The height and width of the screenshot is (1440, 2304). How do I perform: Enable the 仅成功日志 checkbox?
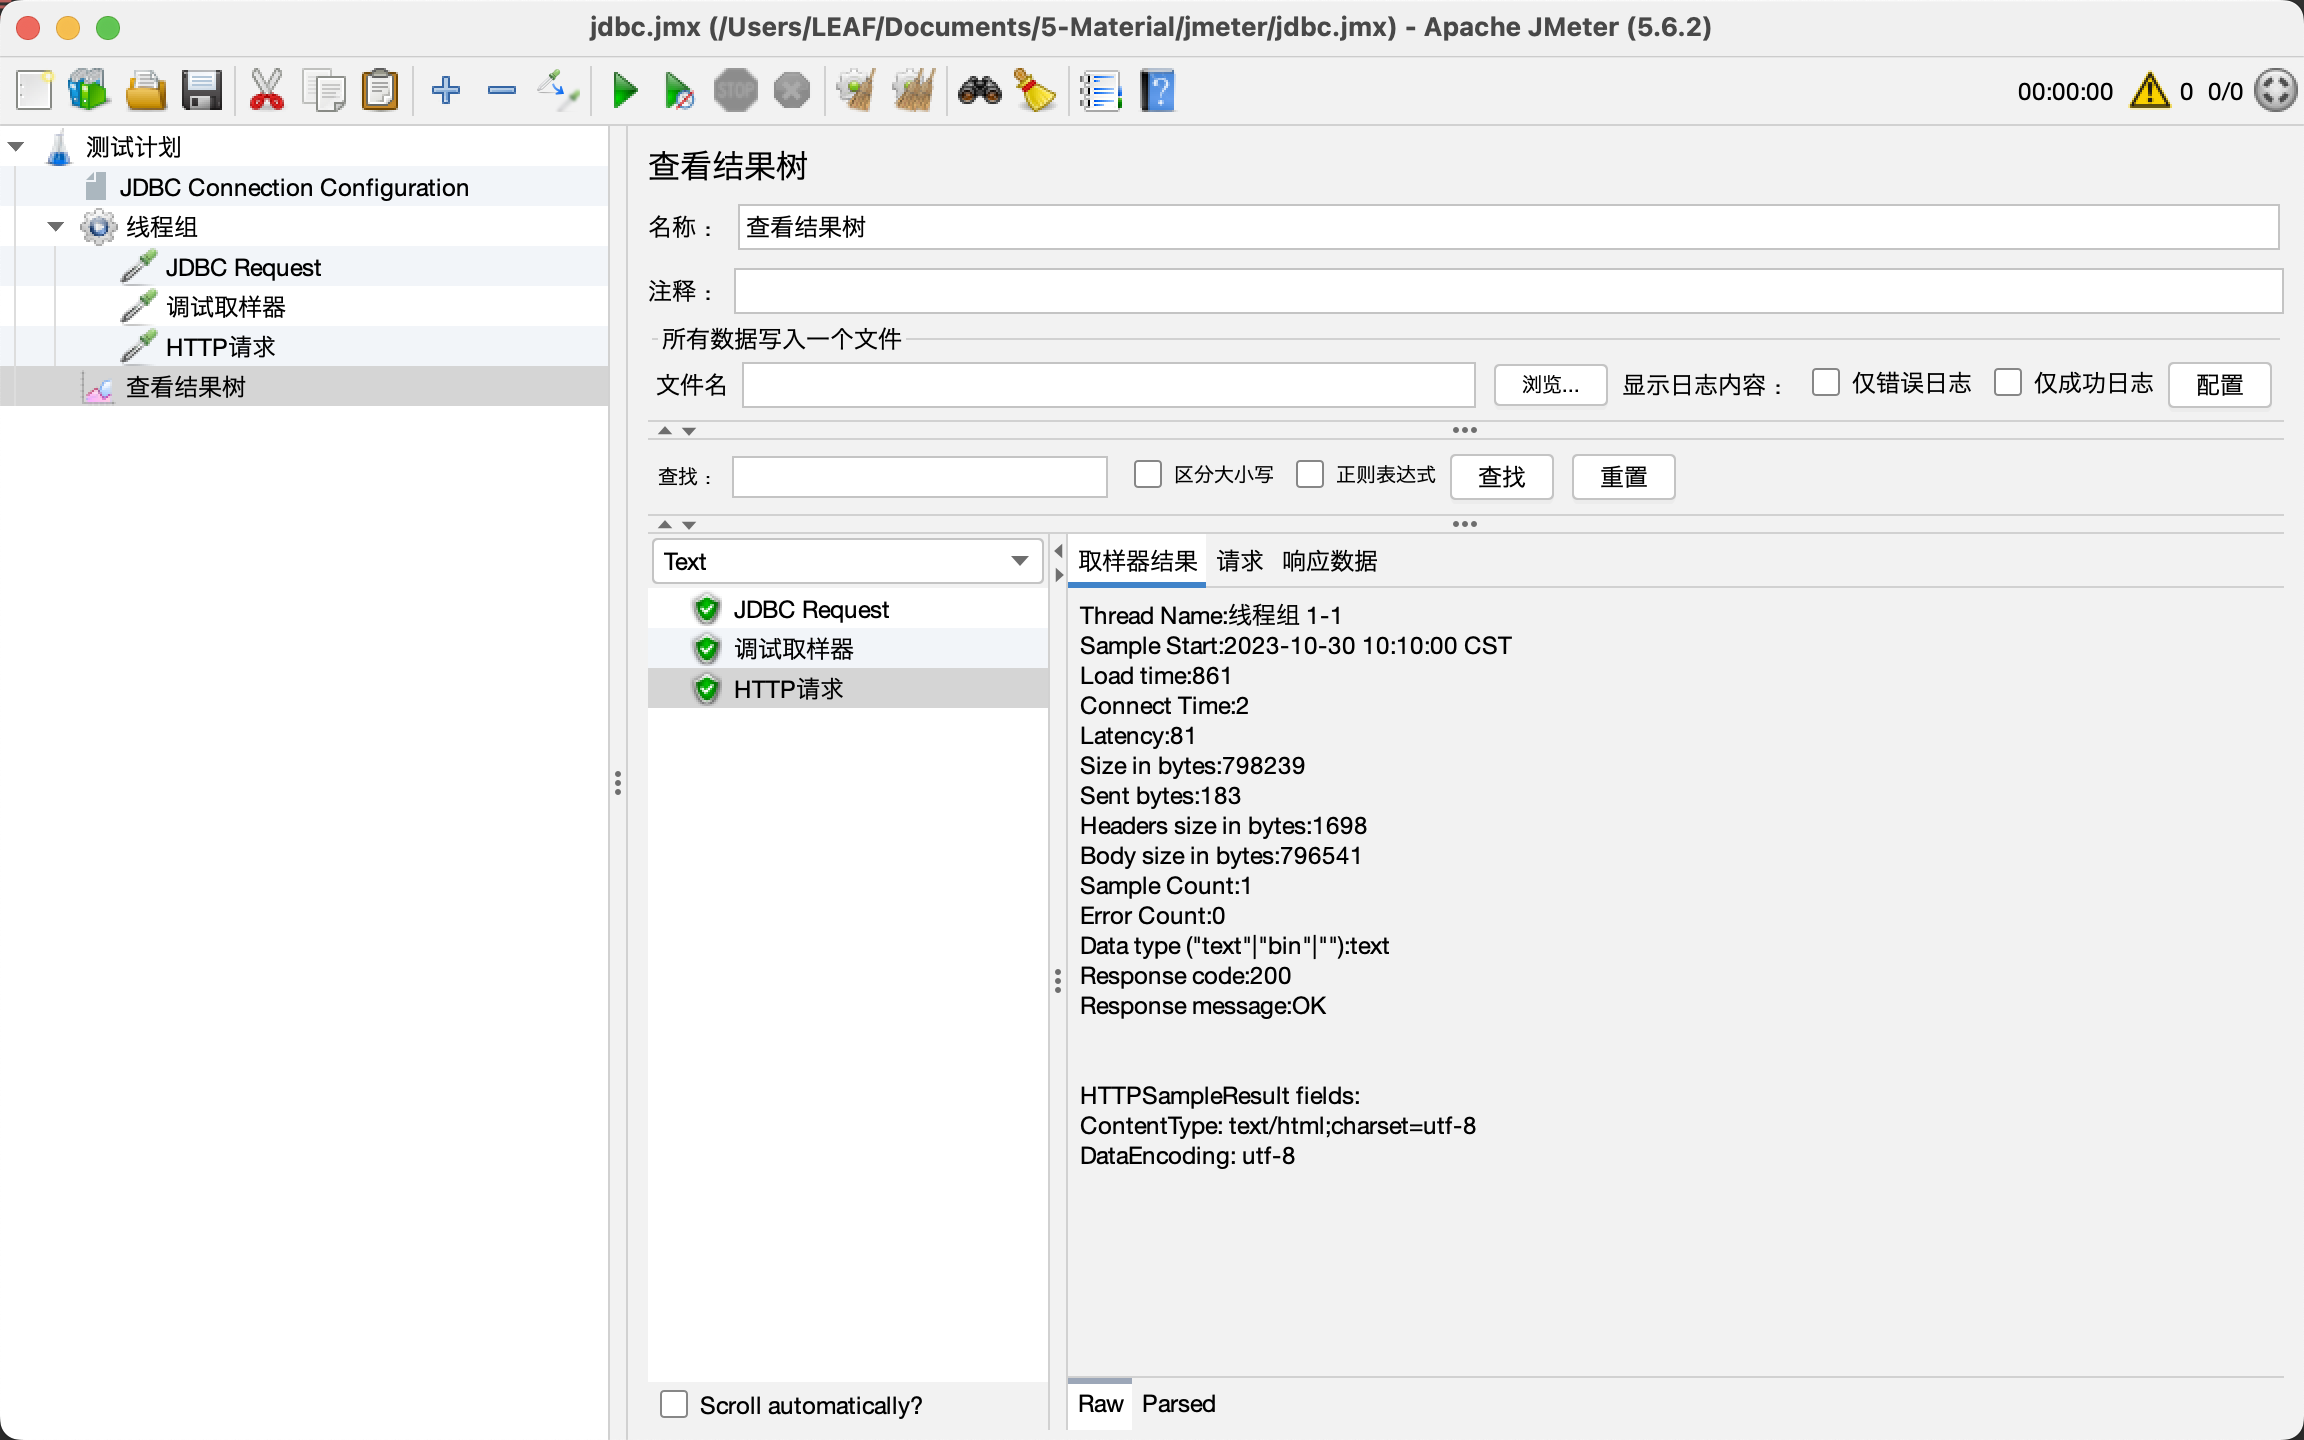[2008, 383]
